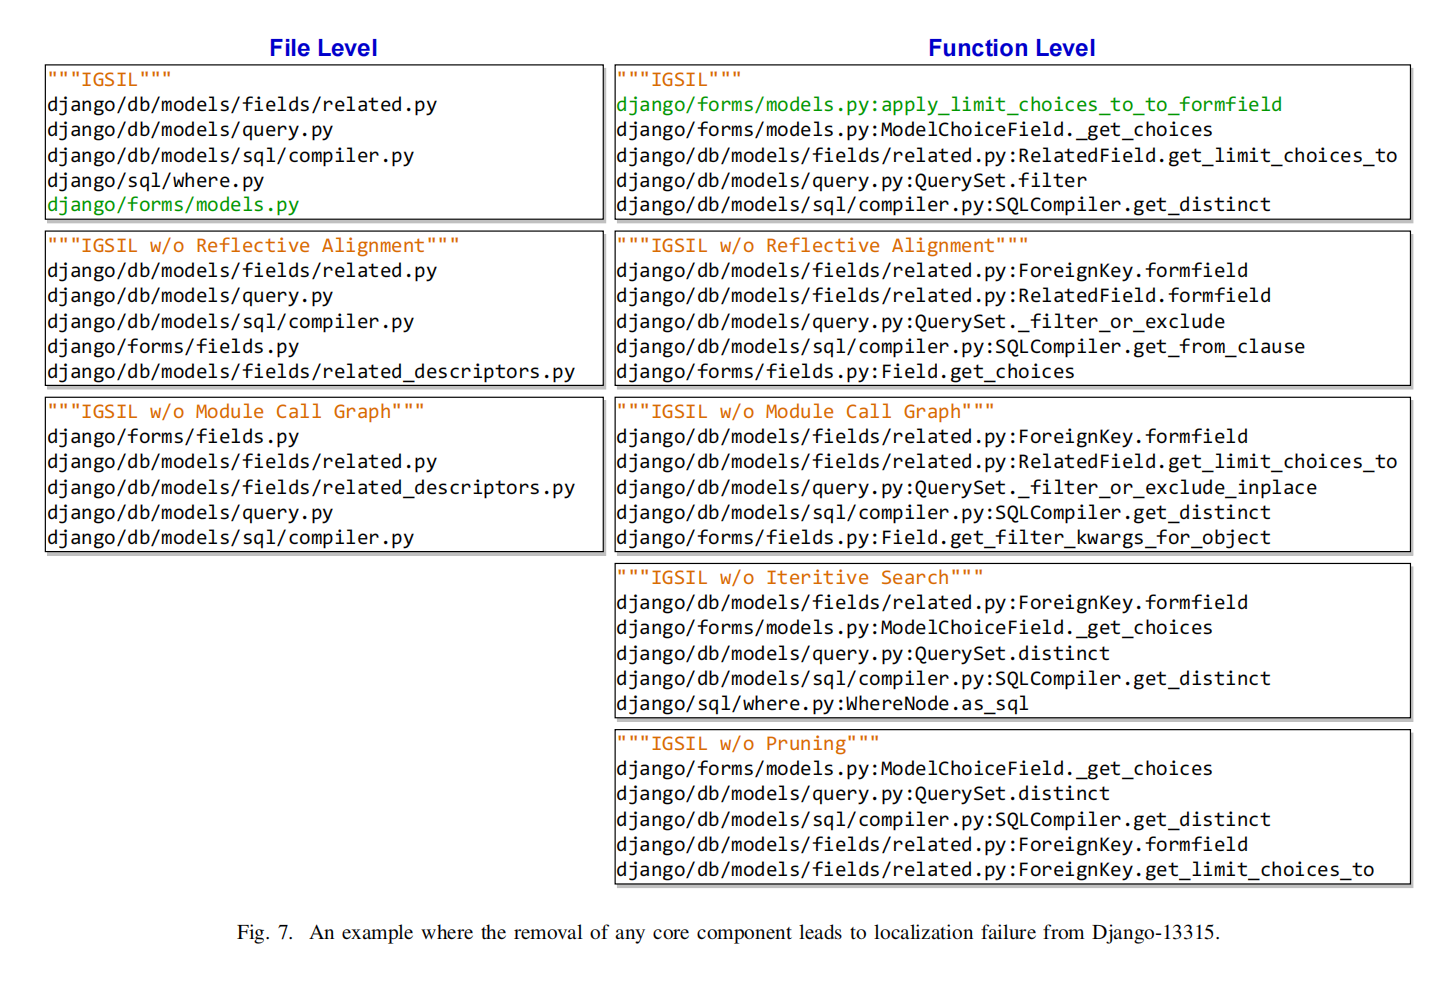
Task: Click RelatedField.get_limit_choices_to in w/o Module Call Graph
Action: point(1007,462)
